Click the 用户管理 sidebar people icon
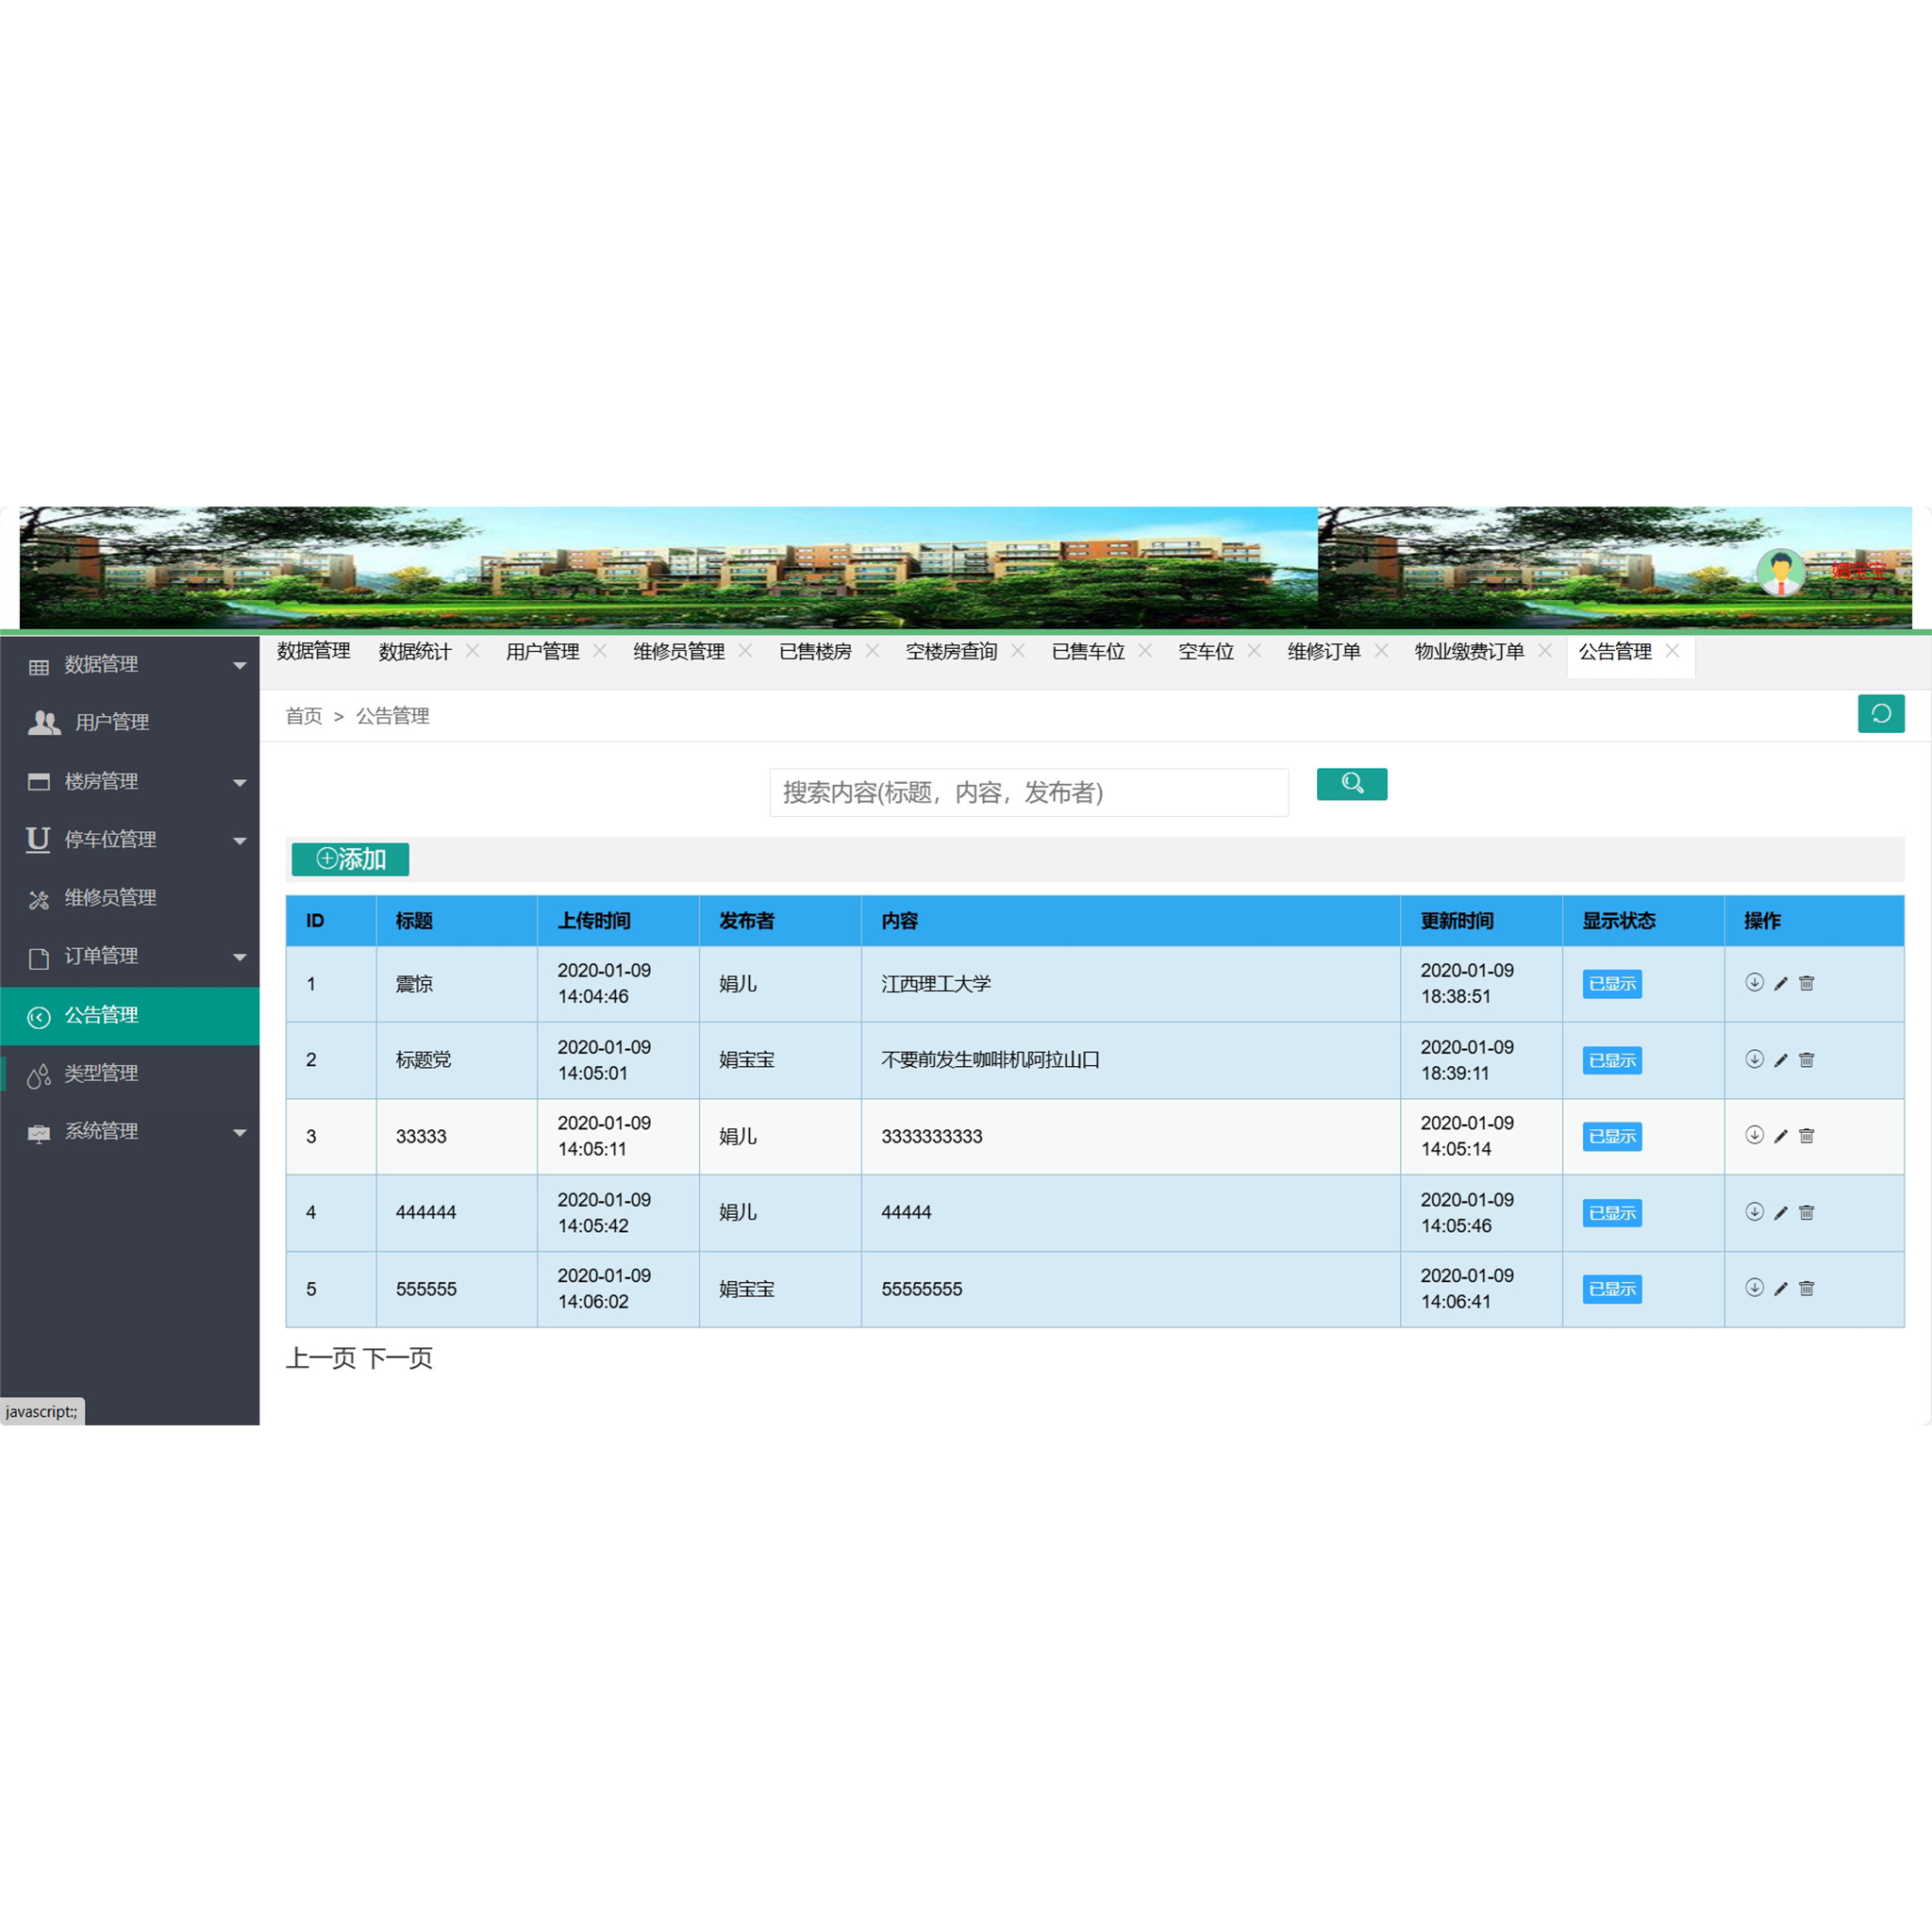This screenshot has height=1932, width=1932. click(44, 722)
